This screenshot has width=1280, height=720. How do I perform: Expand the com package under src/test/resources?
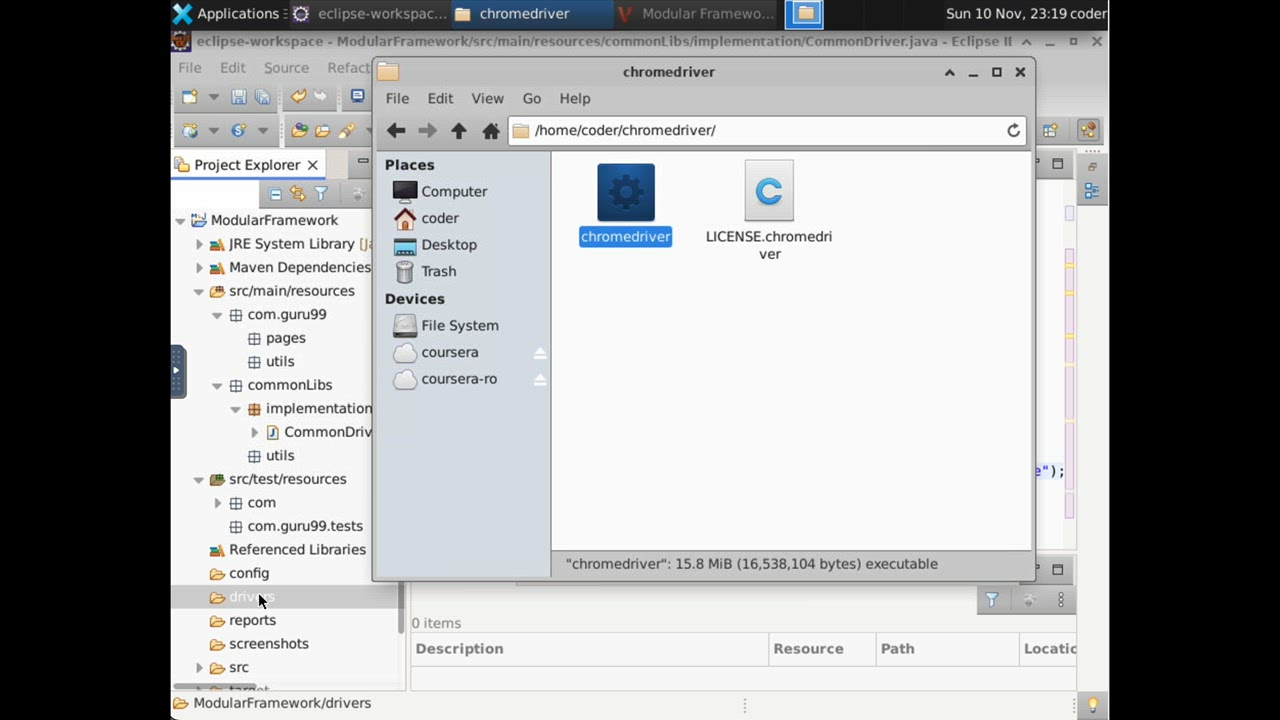(217, 503)
